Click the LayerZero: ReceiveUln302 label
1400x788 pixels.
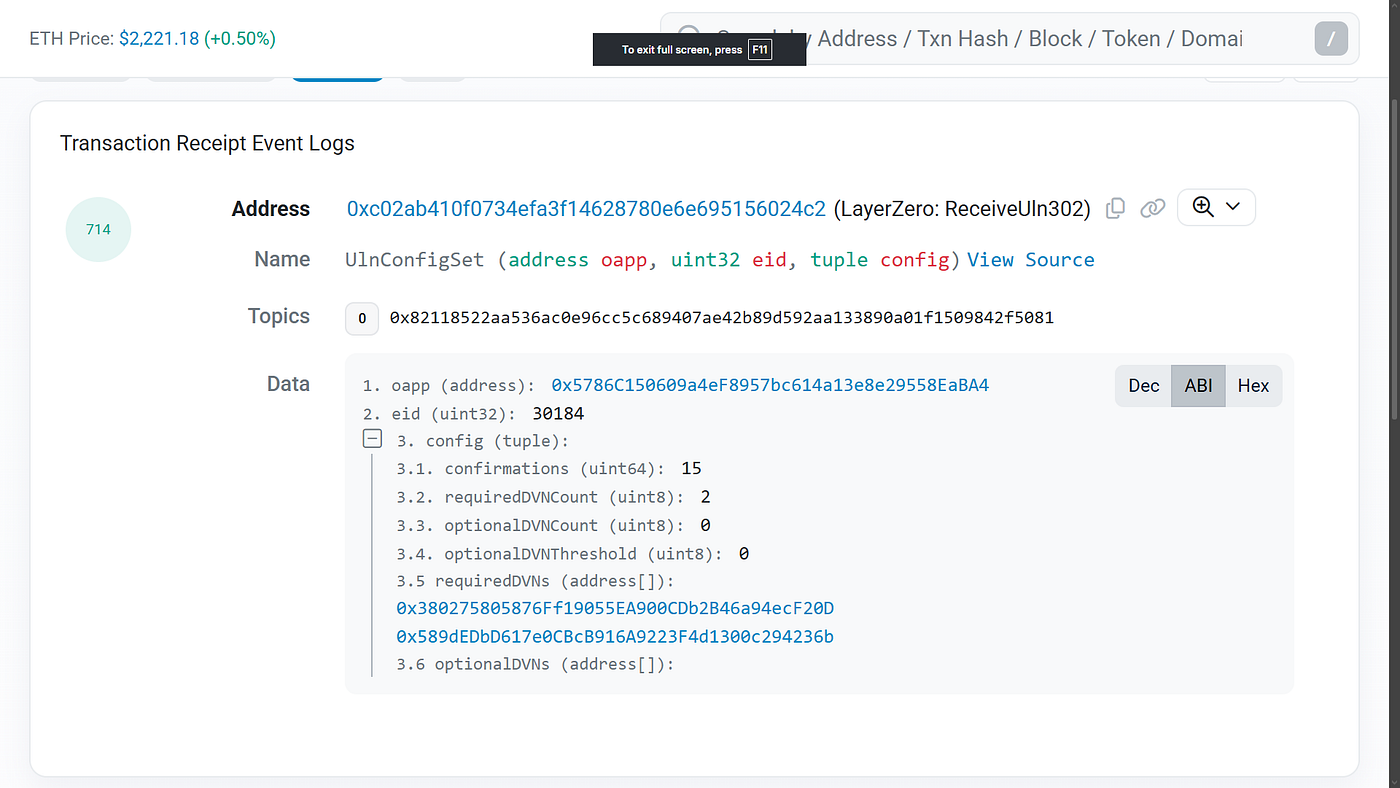click(x=961, y=209)
